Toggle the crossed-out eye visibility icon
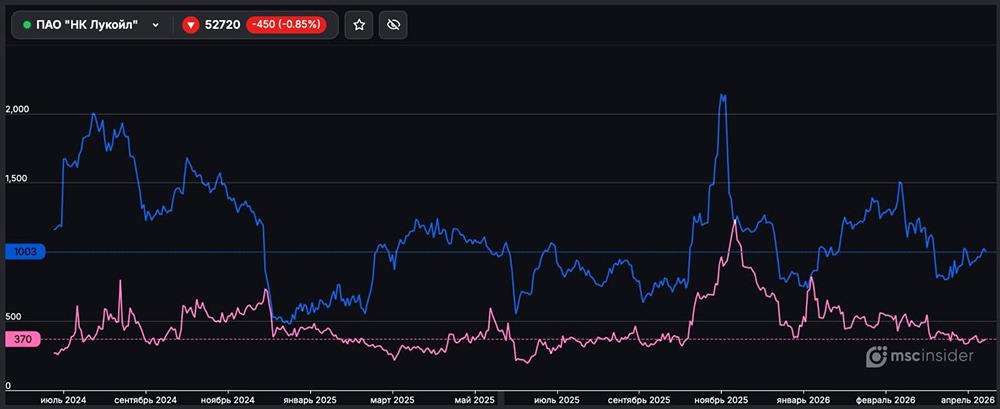The height and width of the screenshot is (409, 1000). tap(394, 25)
